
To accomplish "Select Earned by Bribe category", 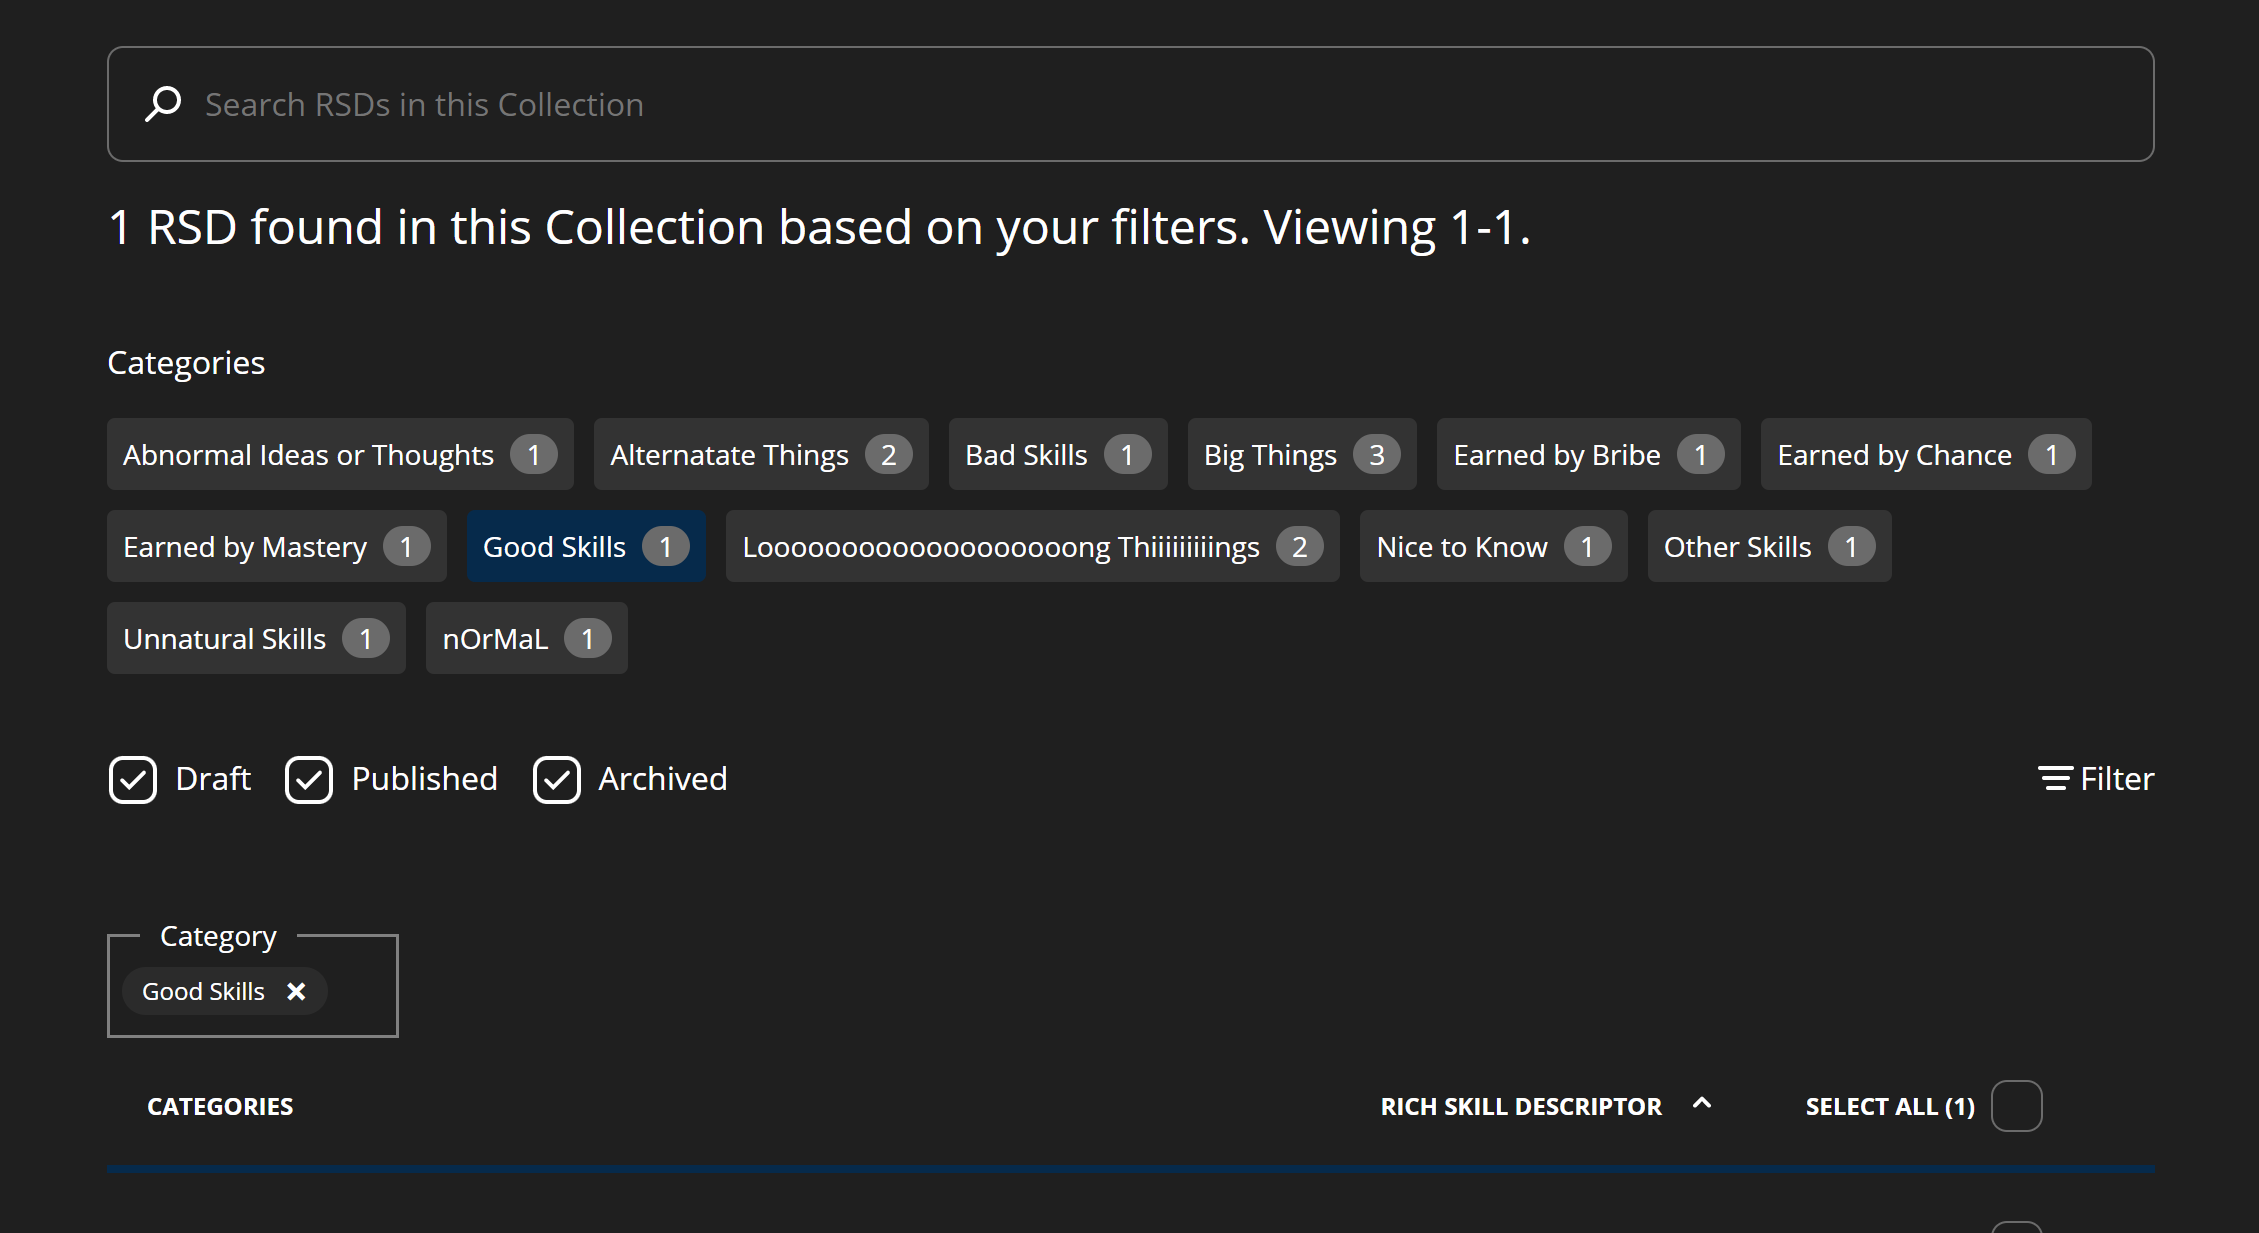I will tap(1587, 455).
